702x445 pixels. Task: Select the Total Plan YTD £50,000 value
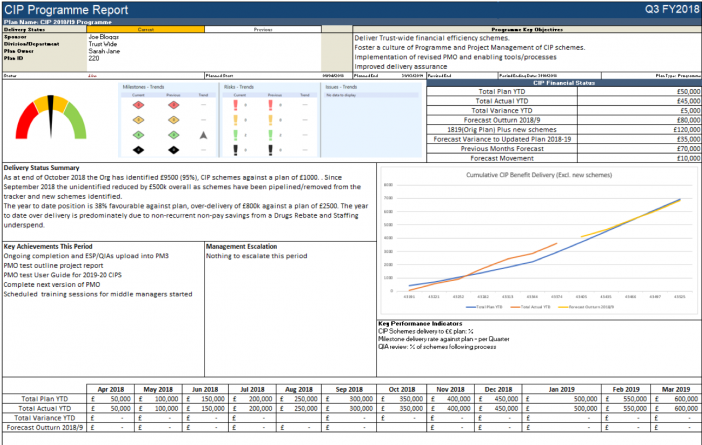click(688, 91)
